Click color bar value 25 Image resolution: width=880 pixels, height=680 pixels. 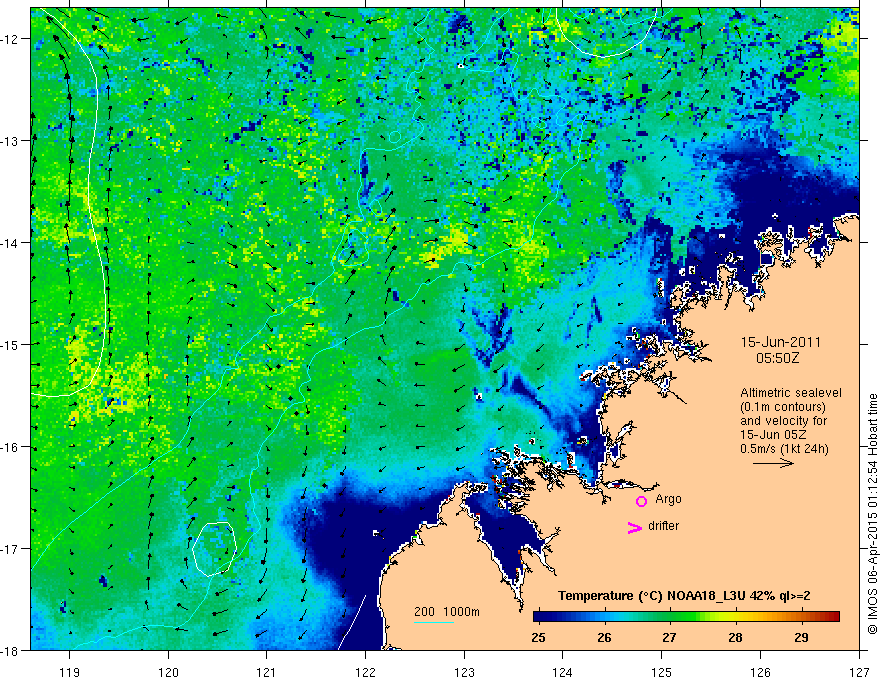point(538,637)
